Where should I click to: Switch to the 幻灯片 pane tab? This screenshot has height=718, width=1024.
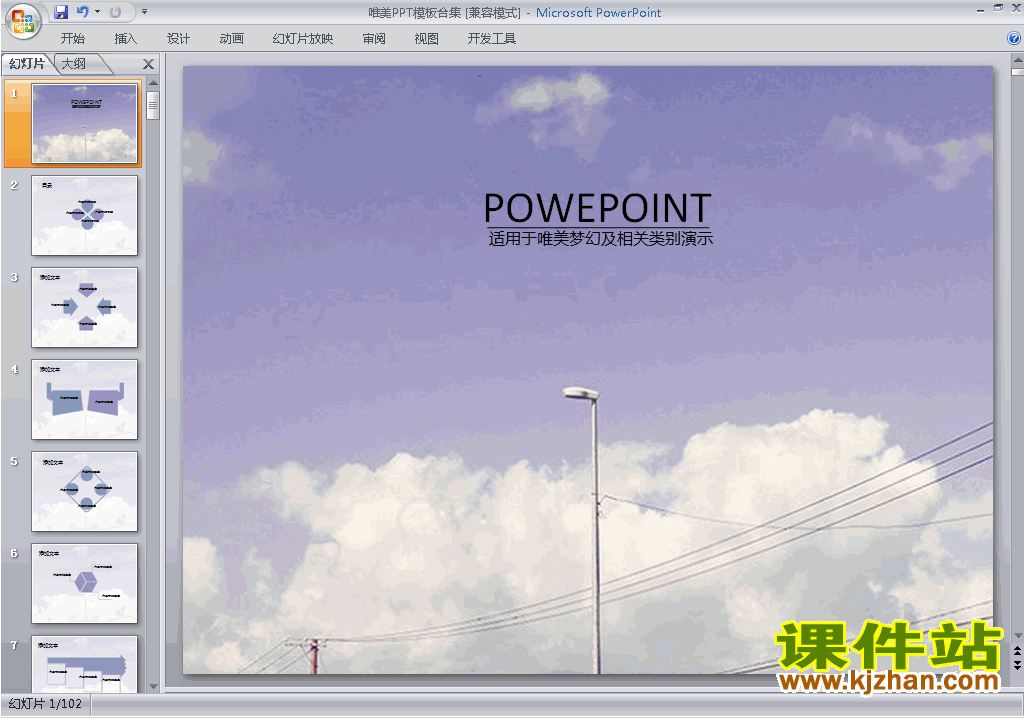coord(27,63)
